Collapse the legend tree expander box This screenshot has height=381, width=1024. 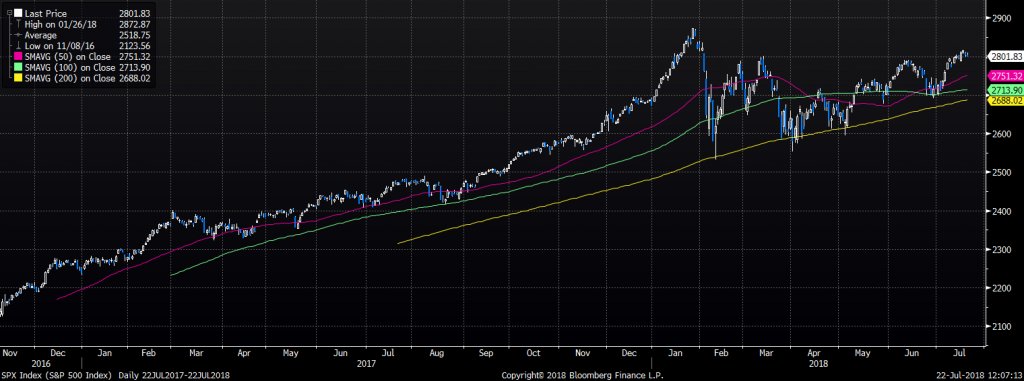click(10, 12)
